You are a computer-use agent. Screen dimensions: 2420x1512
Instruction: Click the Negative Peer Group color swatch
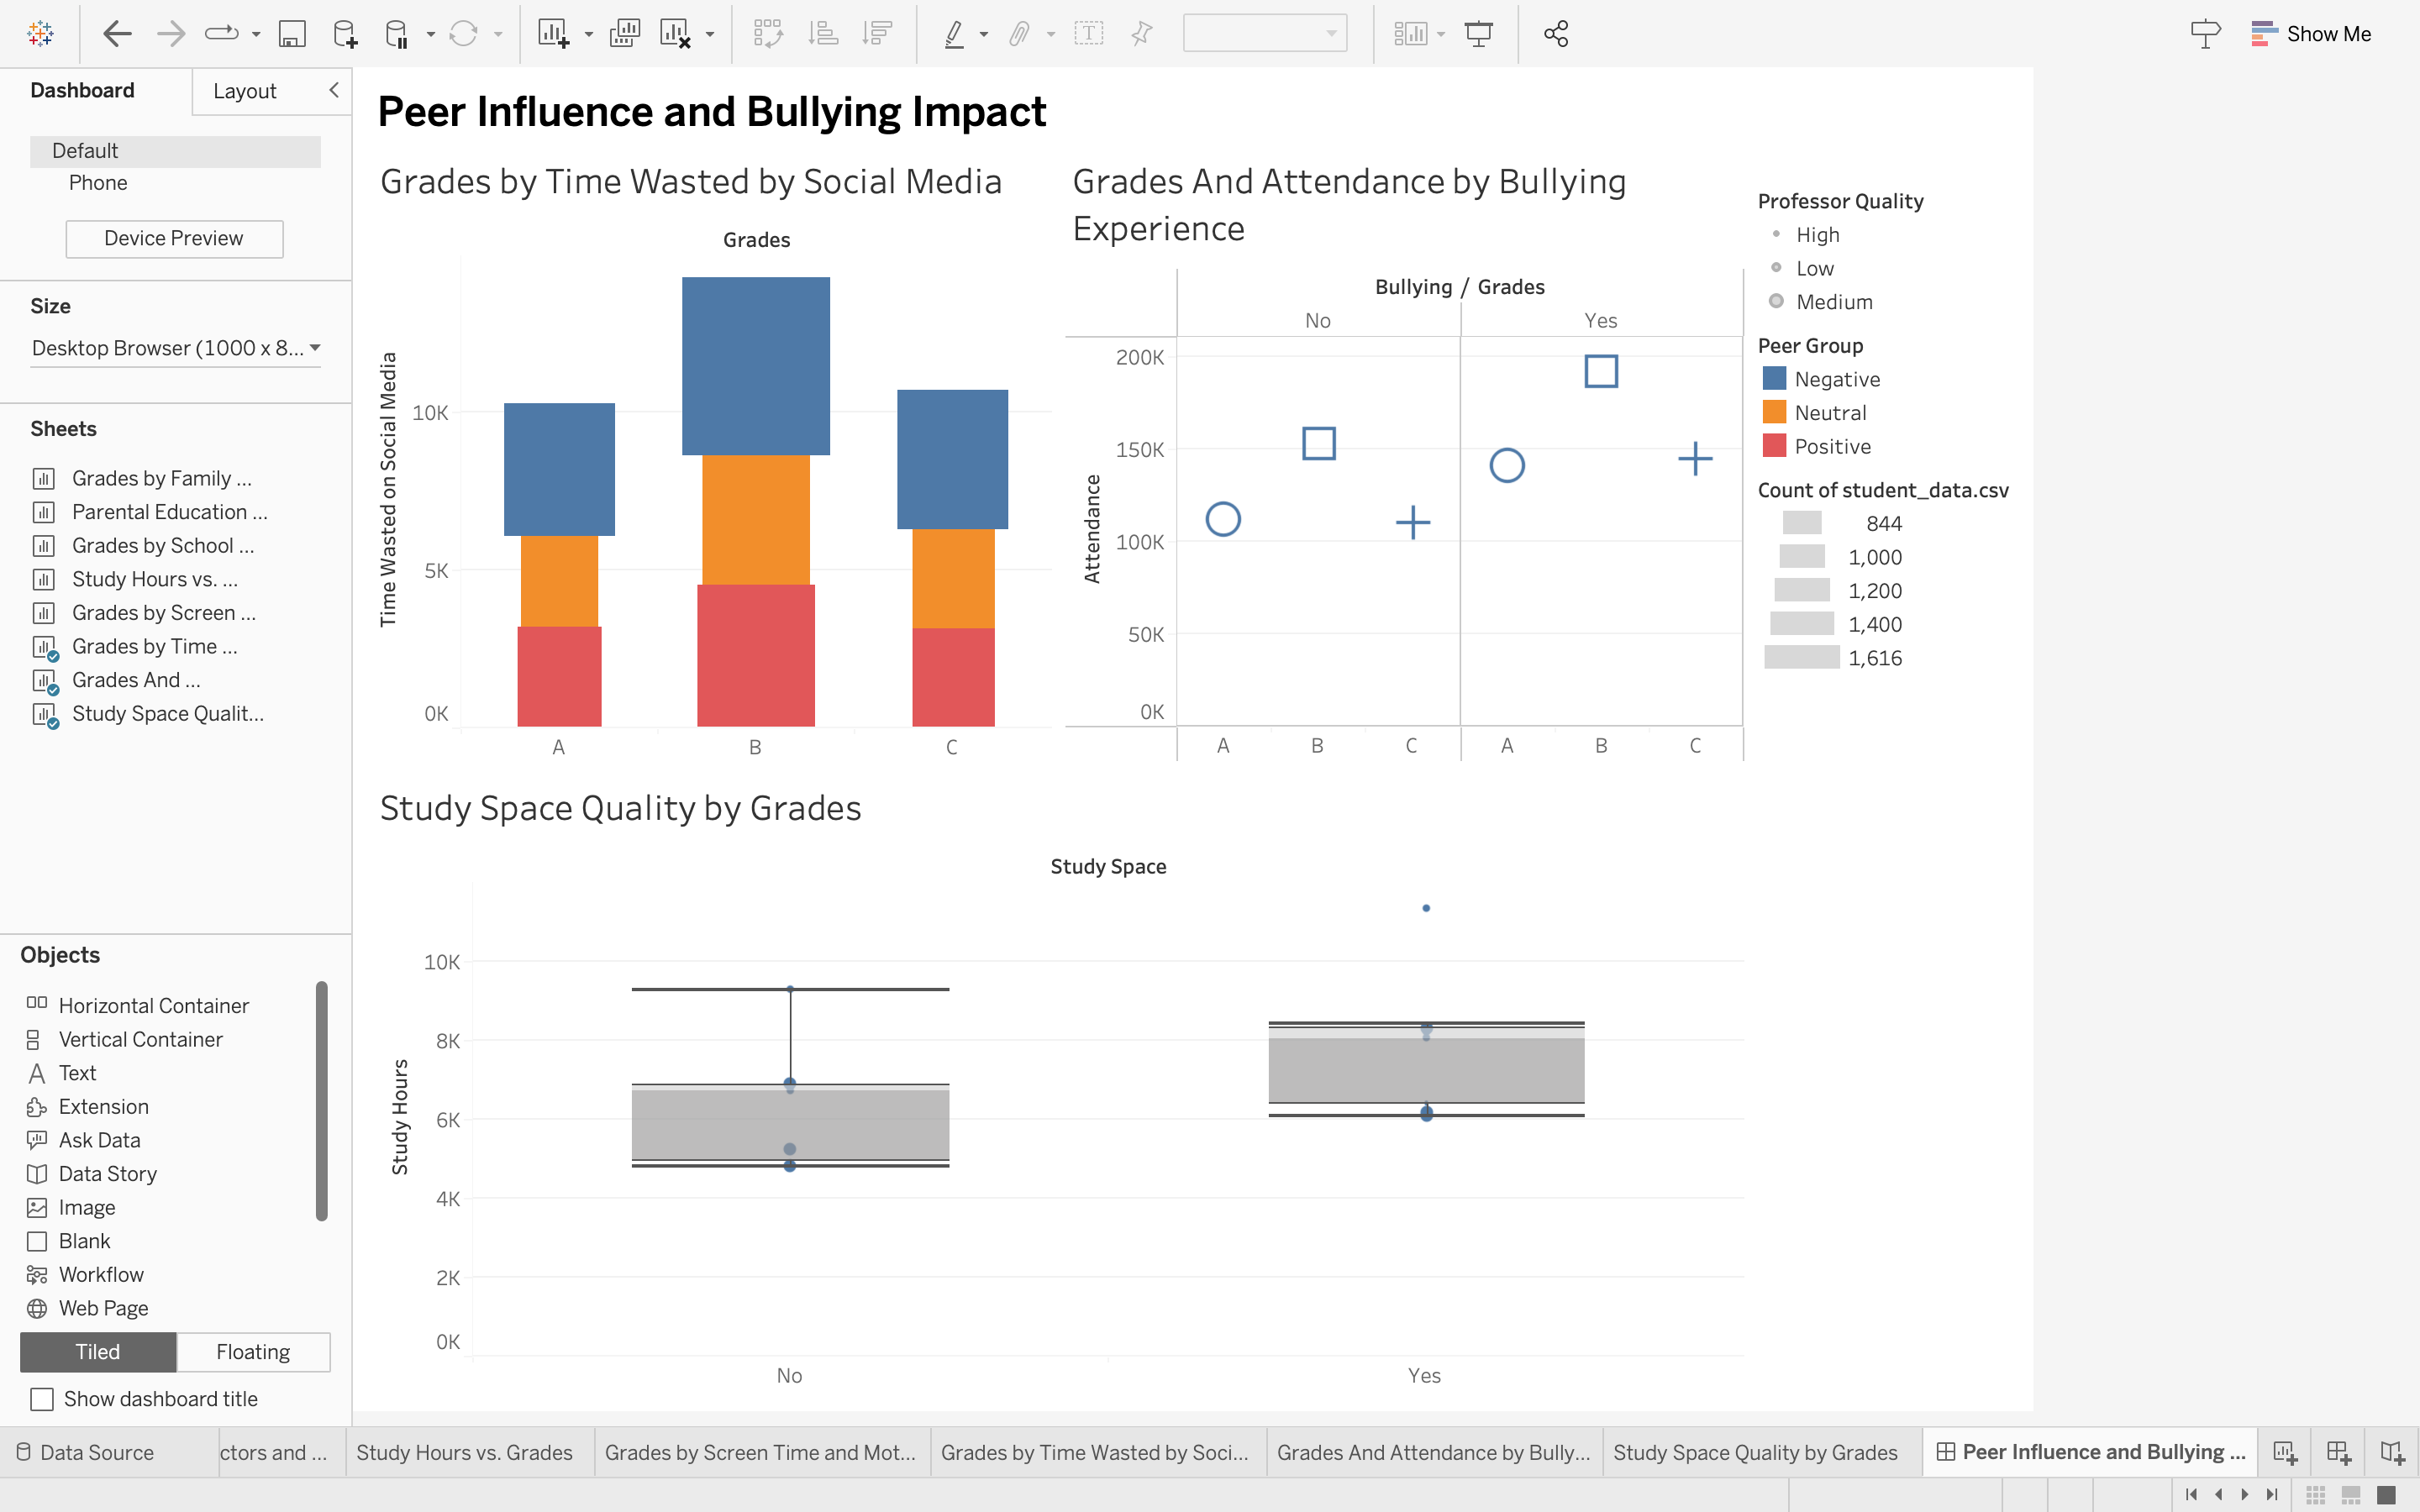pos(1774,379)
